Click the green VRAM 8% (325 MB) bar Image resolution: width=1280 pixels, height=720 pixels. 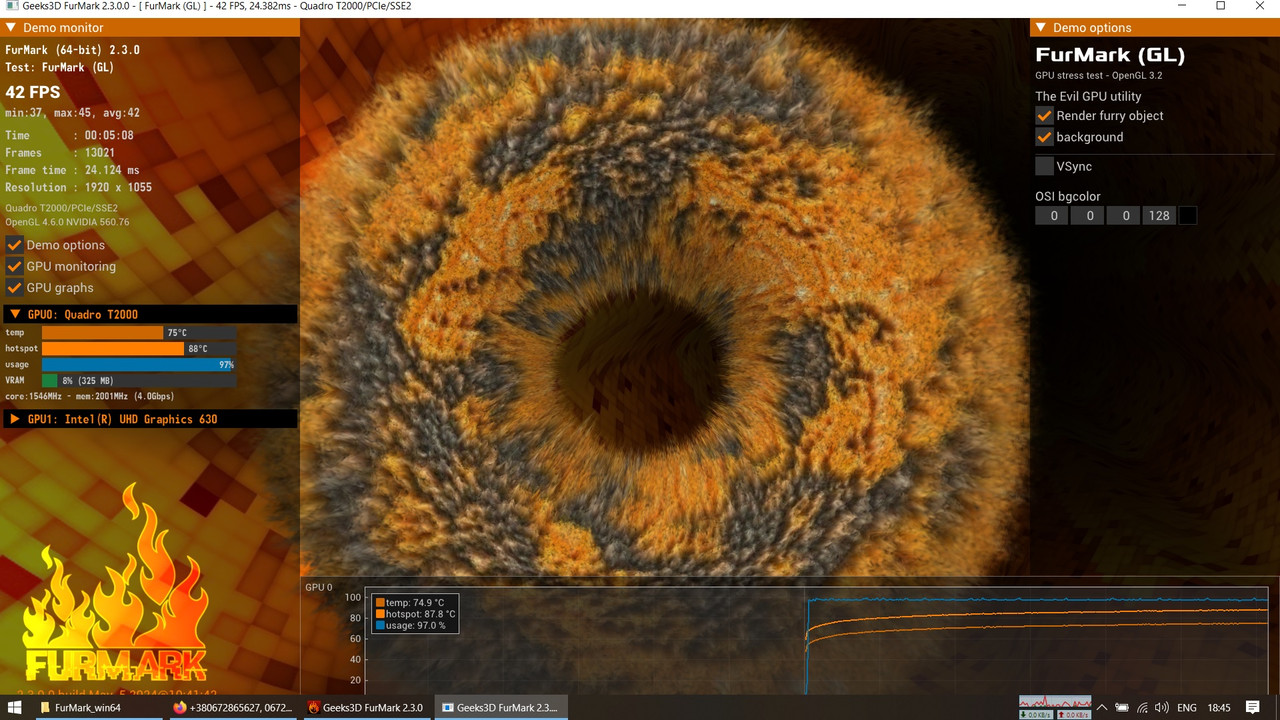50,380
